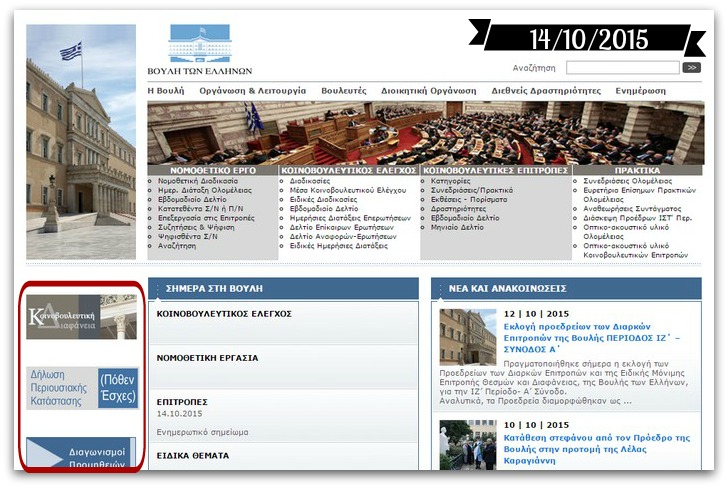Image resolution: width=728 pixels, height=488 pixels.
Task: Open the Ενημερωτικό σημείωμα committees link
Action: click(202, 432)
